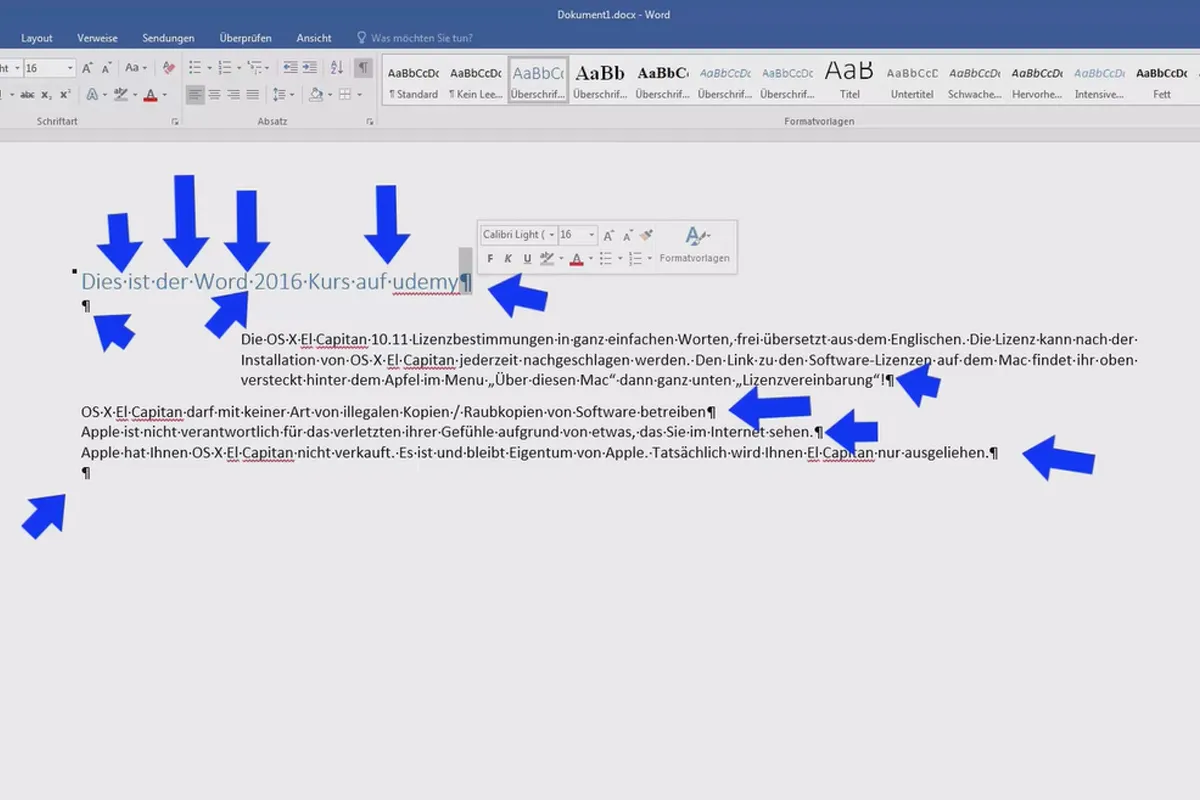Increase paragraph indent
The height and width of the screenshot is (800, 1200).
(310, 68)
